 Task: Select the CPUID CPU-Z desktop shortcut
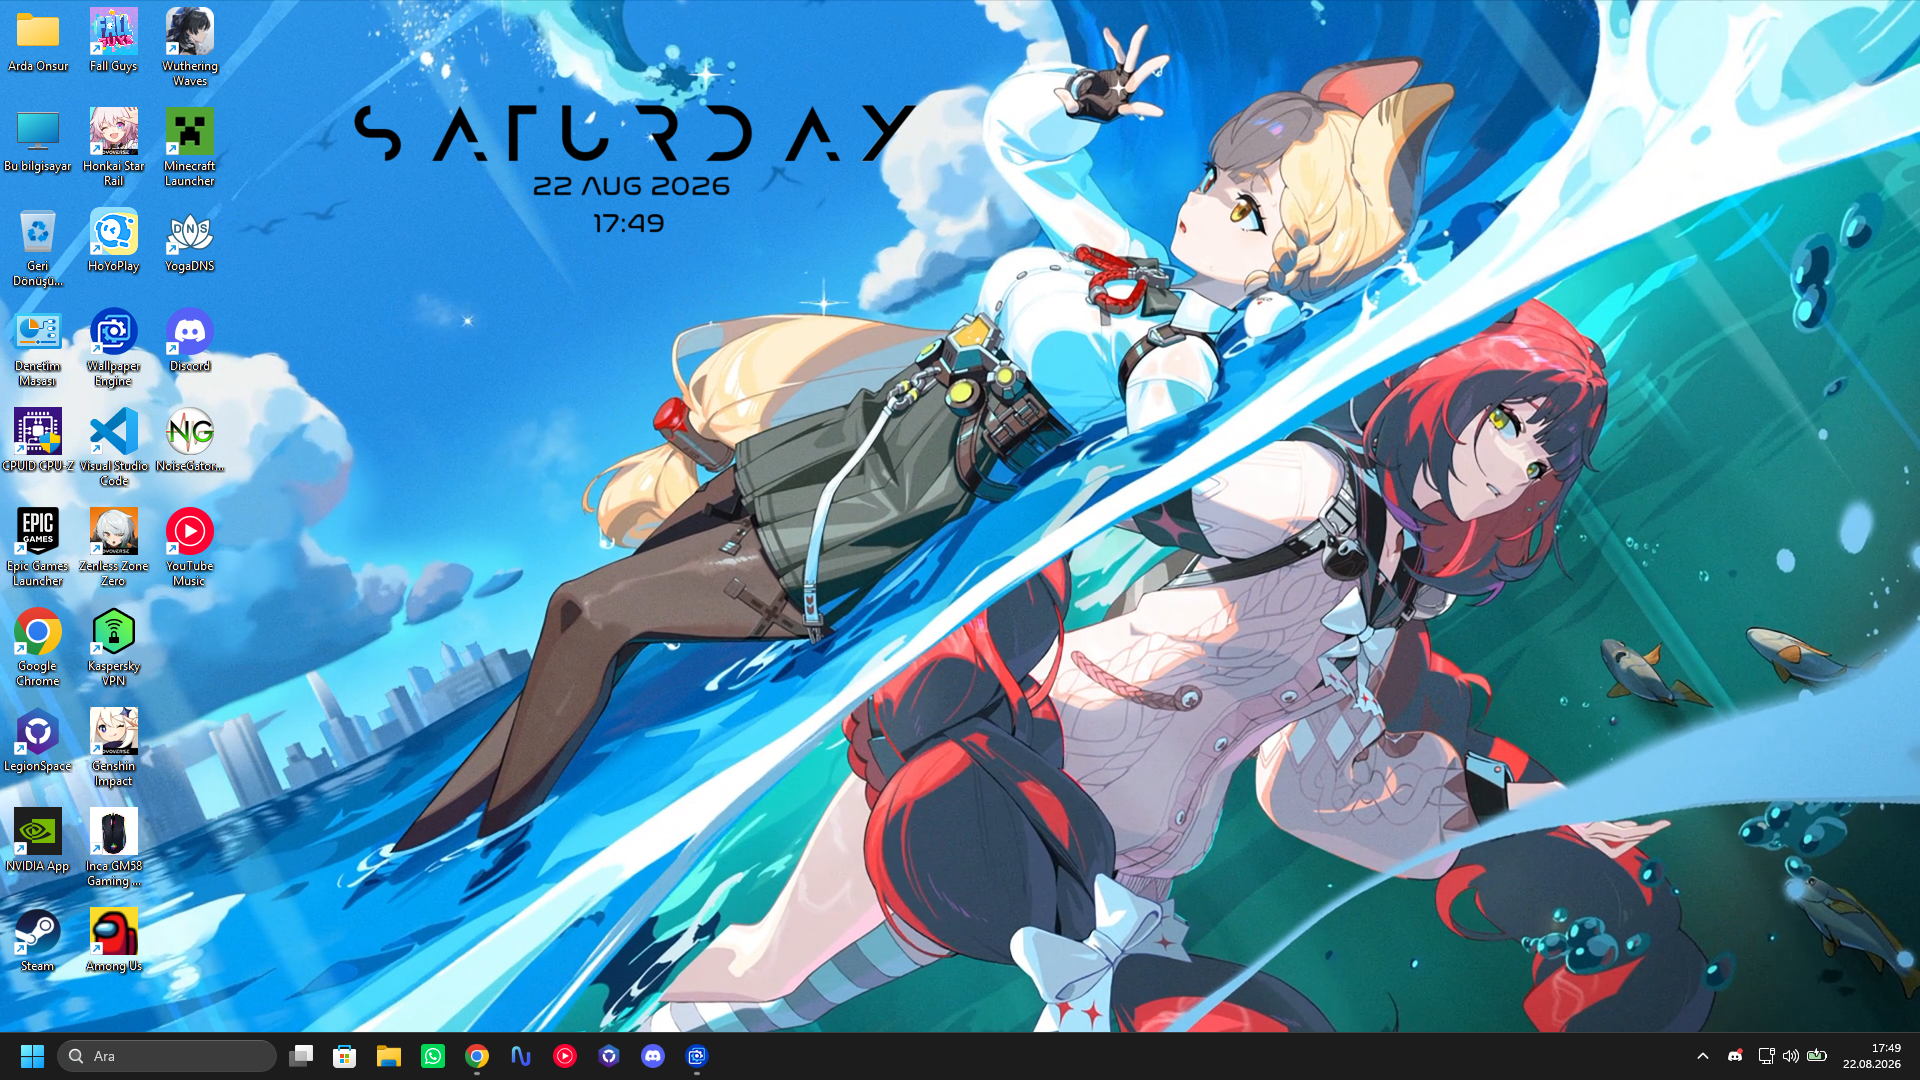[x=38, y=440]
